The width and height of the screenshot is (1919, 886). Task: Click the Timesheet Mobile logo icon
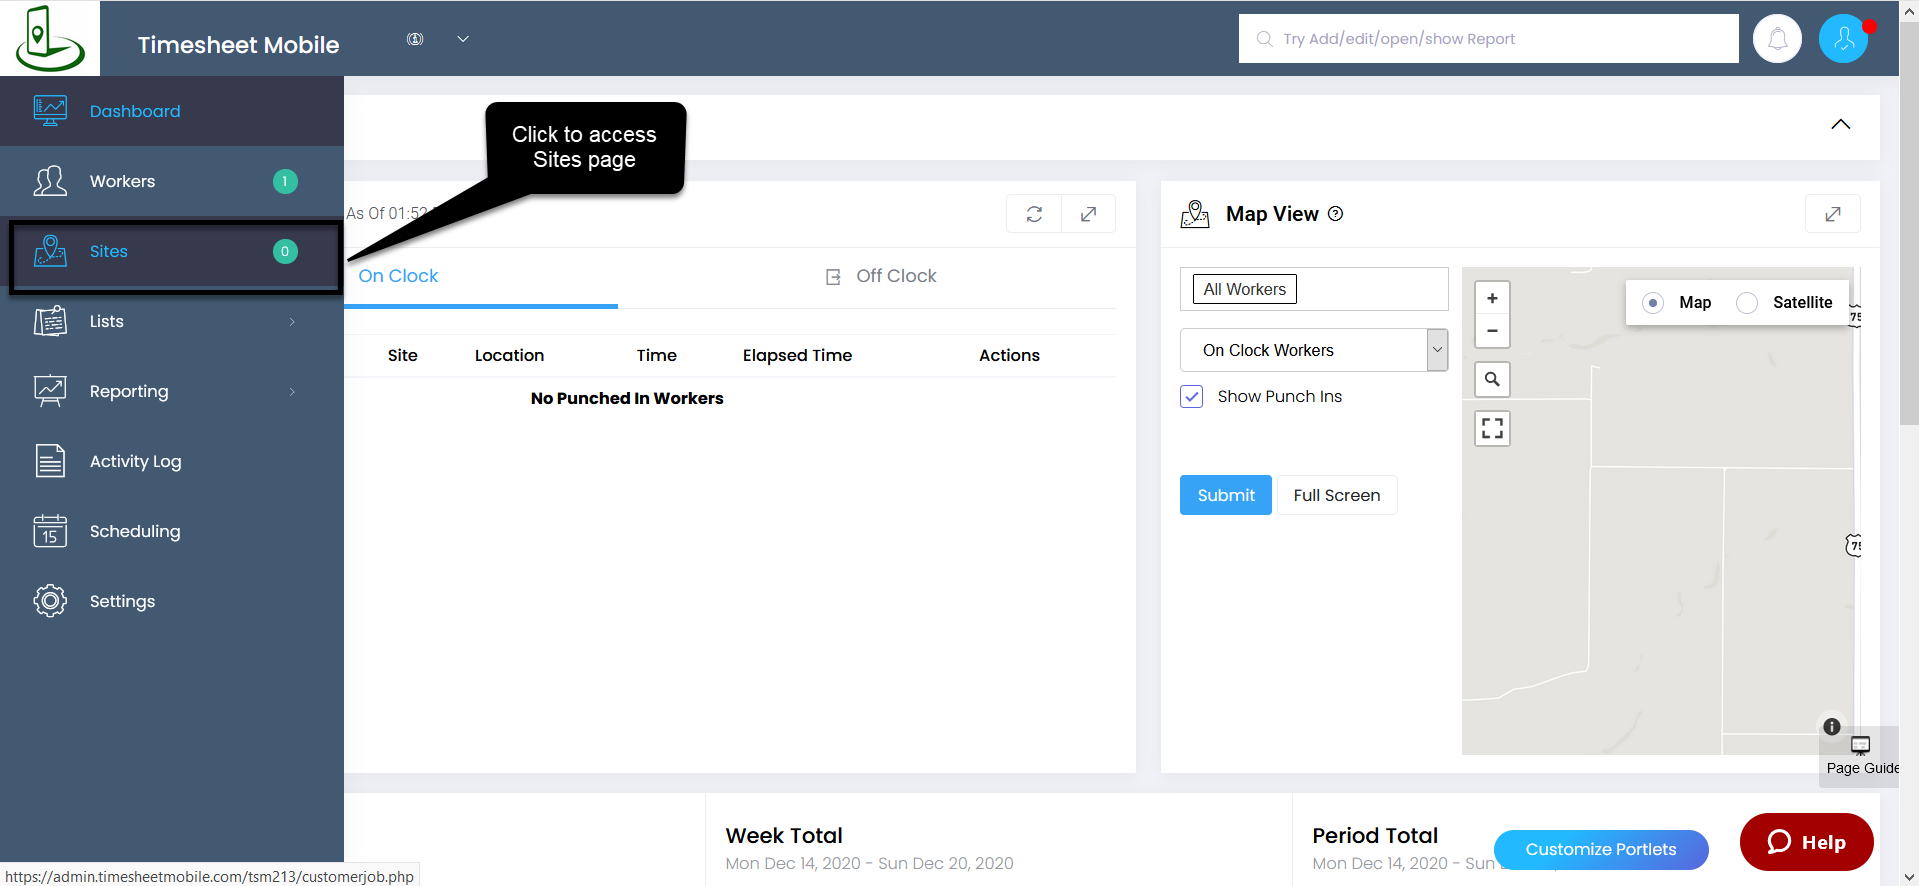50,38
